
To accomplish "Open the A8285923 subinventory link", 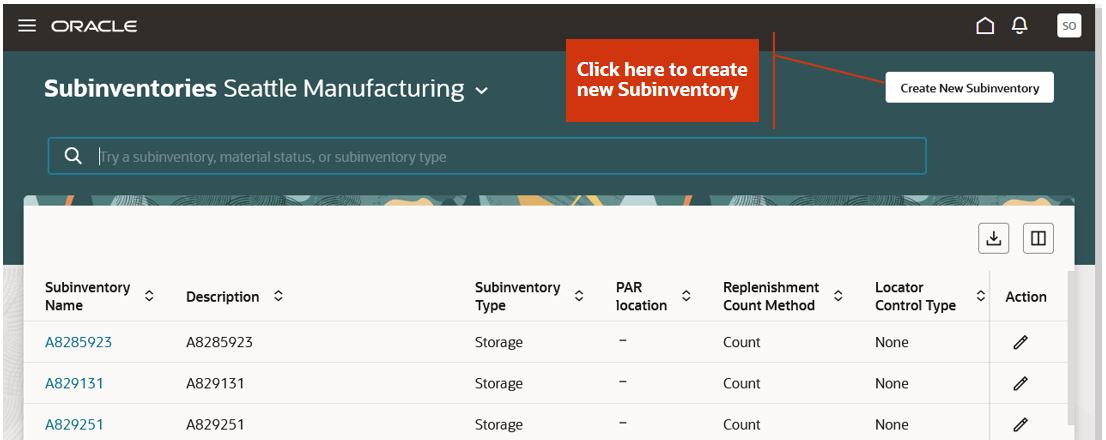I will [78, 343].
